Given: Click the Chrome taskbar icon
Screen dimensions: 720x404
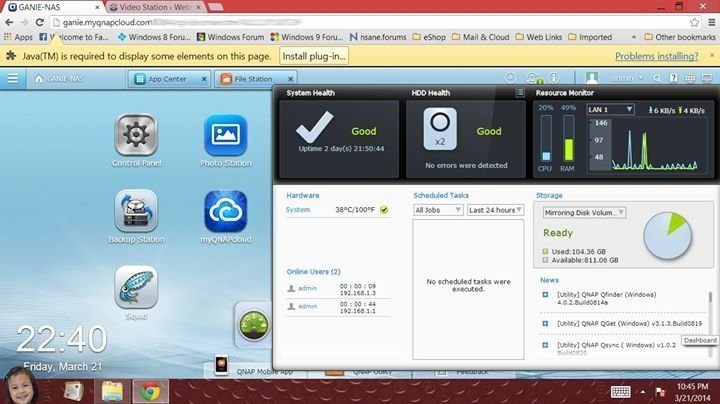Looking at the screenshot, I should coord(150,392).
